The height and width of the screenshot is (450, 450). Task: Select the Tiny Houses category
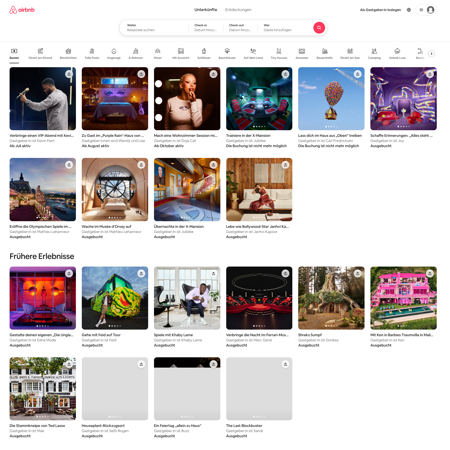(279, 54)
